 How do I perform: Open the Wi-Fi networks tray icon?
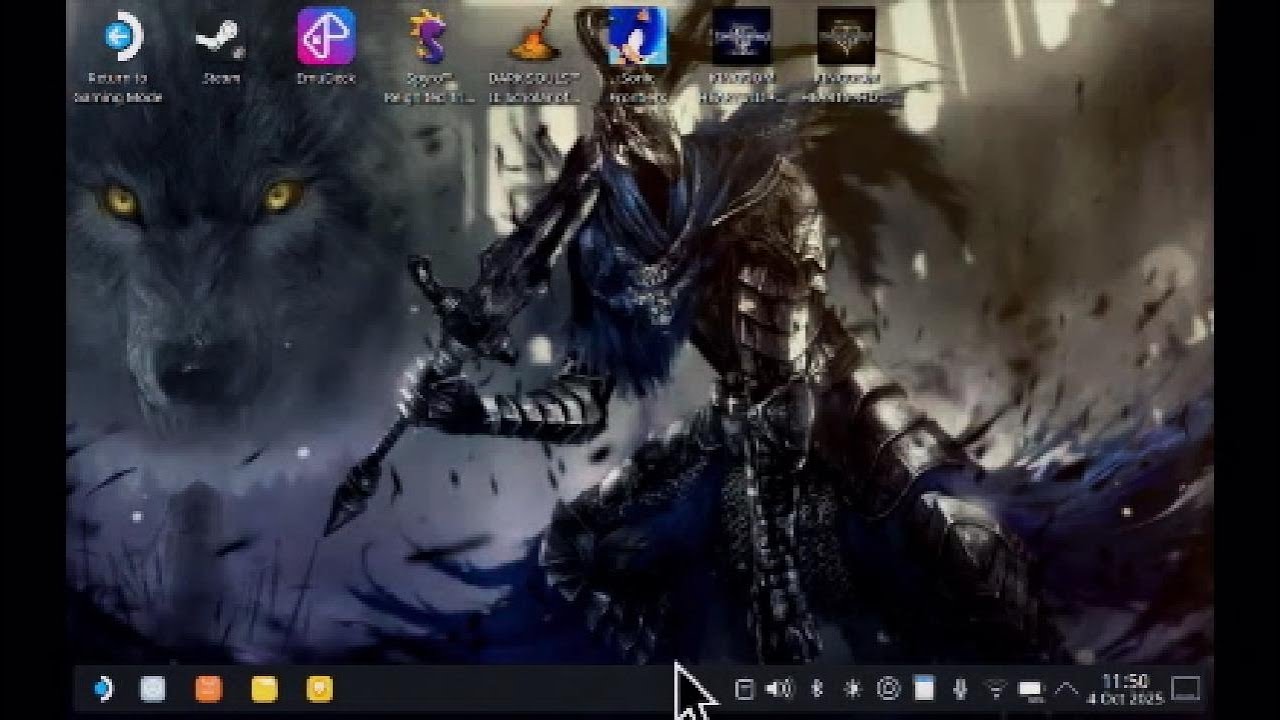point(995,688)
